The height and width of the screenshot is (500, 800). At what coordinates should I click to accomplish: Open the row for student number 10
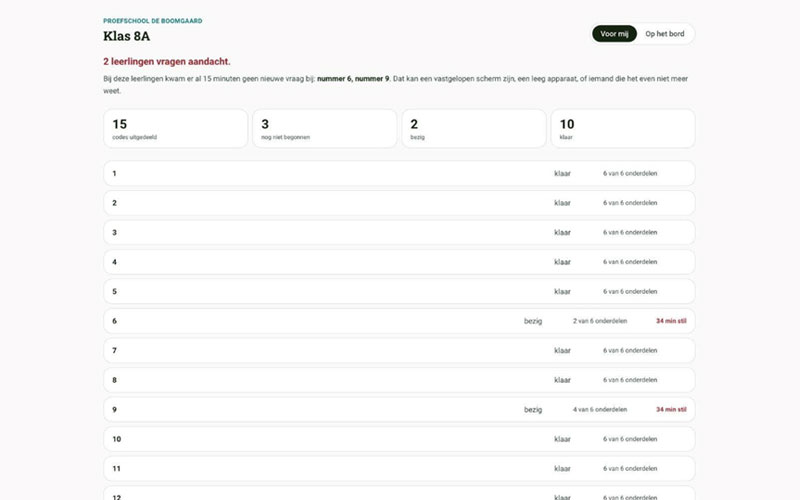(x=399, y=439)
